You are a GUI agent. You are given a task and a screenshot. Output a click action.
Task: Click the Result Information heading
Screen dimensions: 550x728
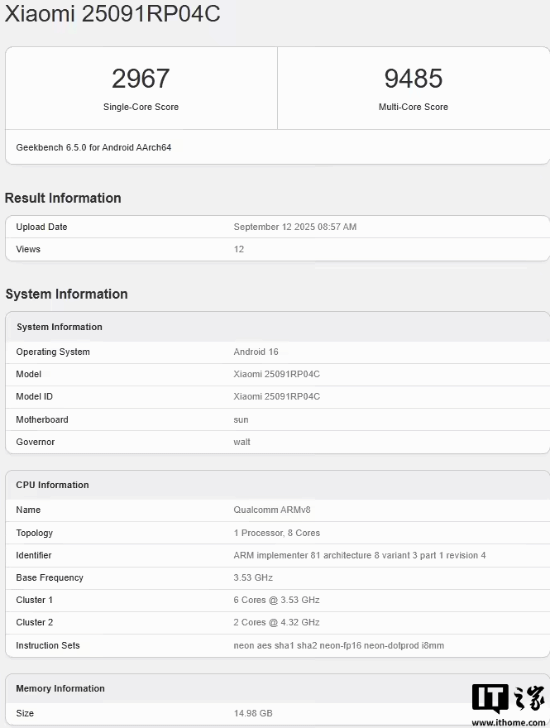(x=63, y=198)
